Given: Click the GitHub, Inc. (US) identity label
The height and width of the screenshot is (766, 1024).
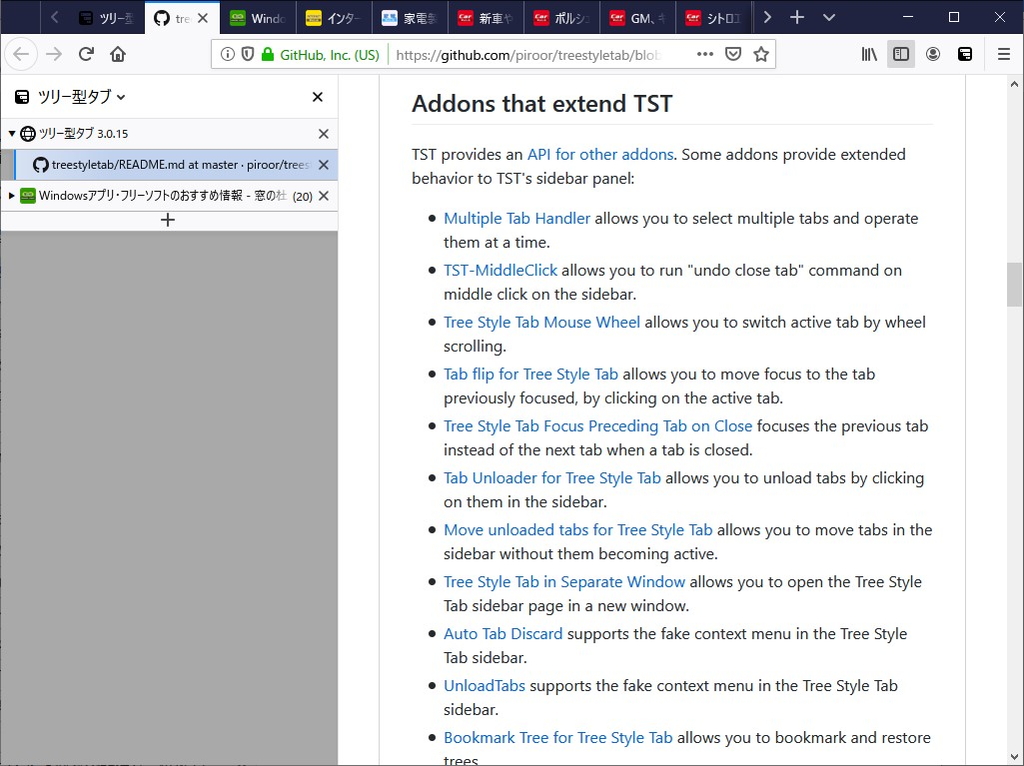Looking at the screenshot, I should pos(329,55).
